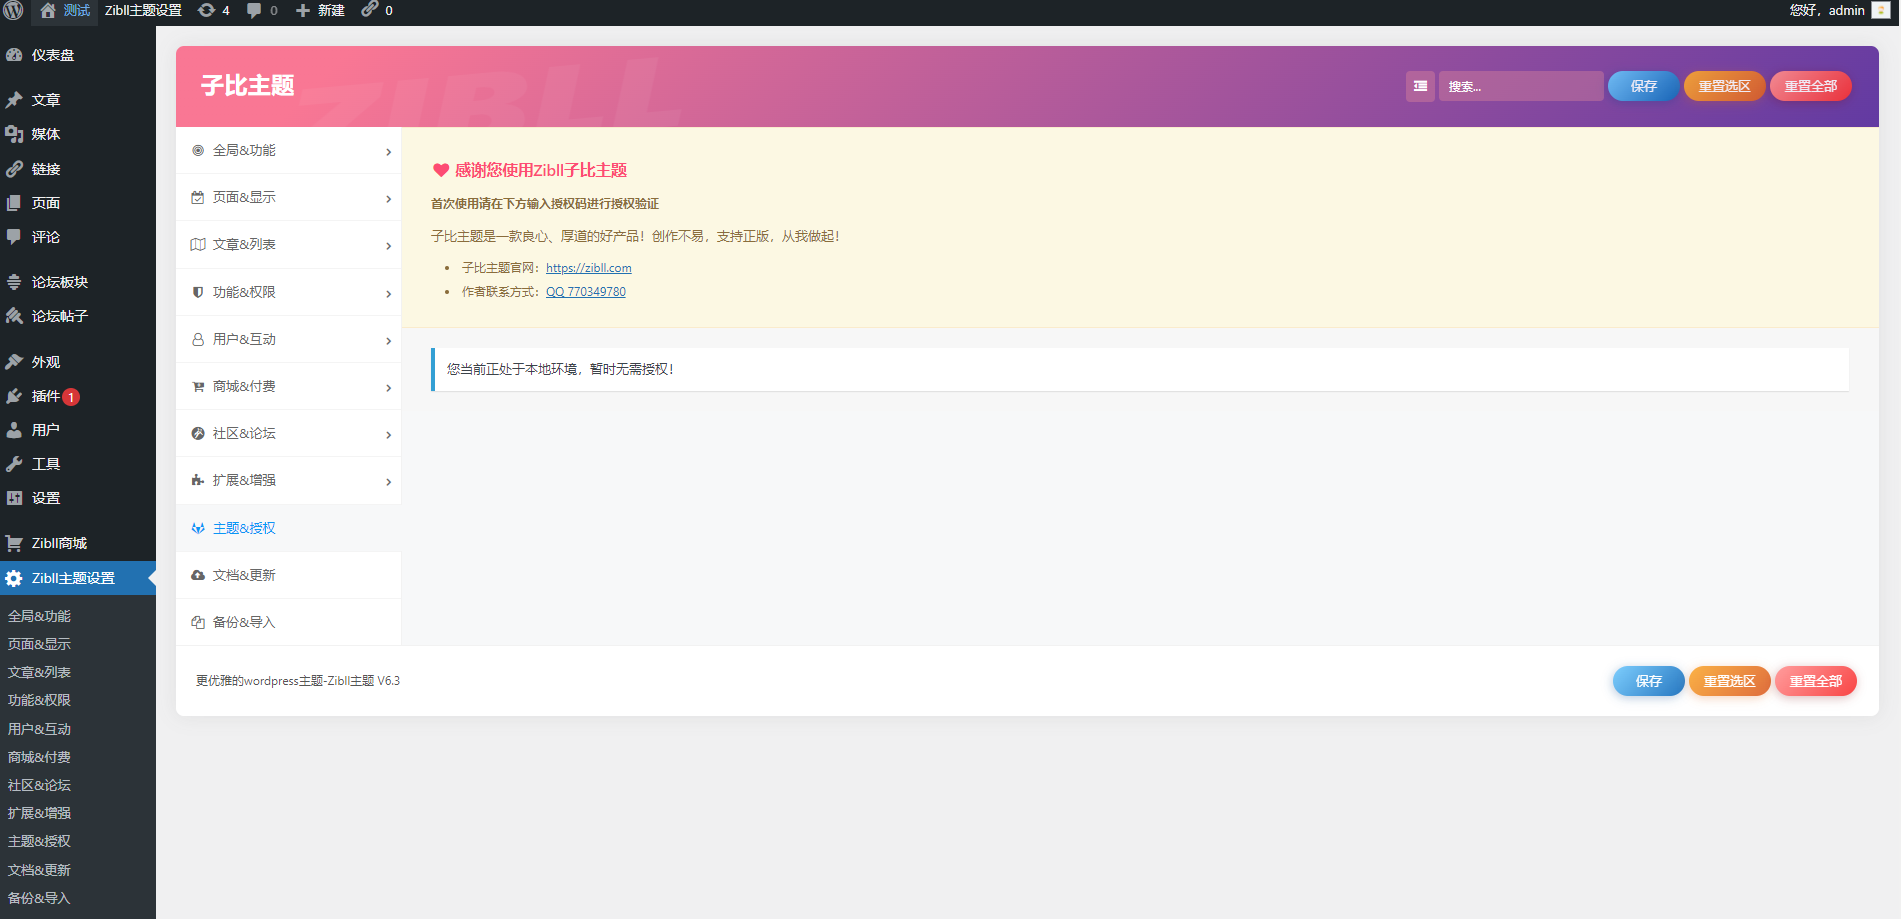Image resolution: width=1901 pixels, height=919 pixels.
Task: Open the https://zibll.com link
Action: pyautogui.click(x=588, y=268)
